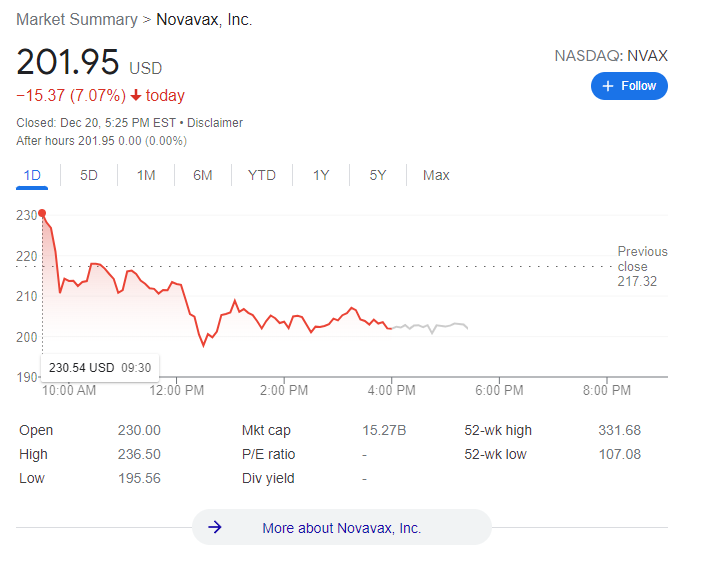The image size is (707, 569).
Task: Select the YTD chart range
Action: coord(262,175)
